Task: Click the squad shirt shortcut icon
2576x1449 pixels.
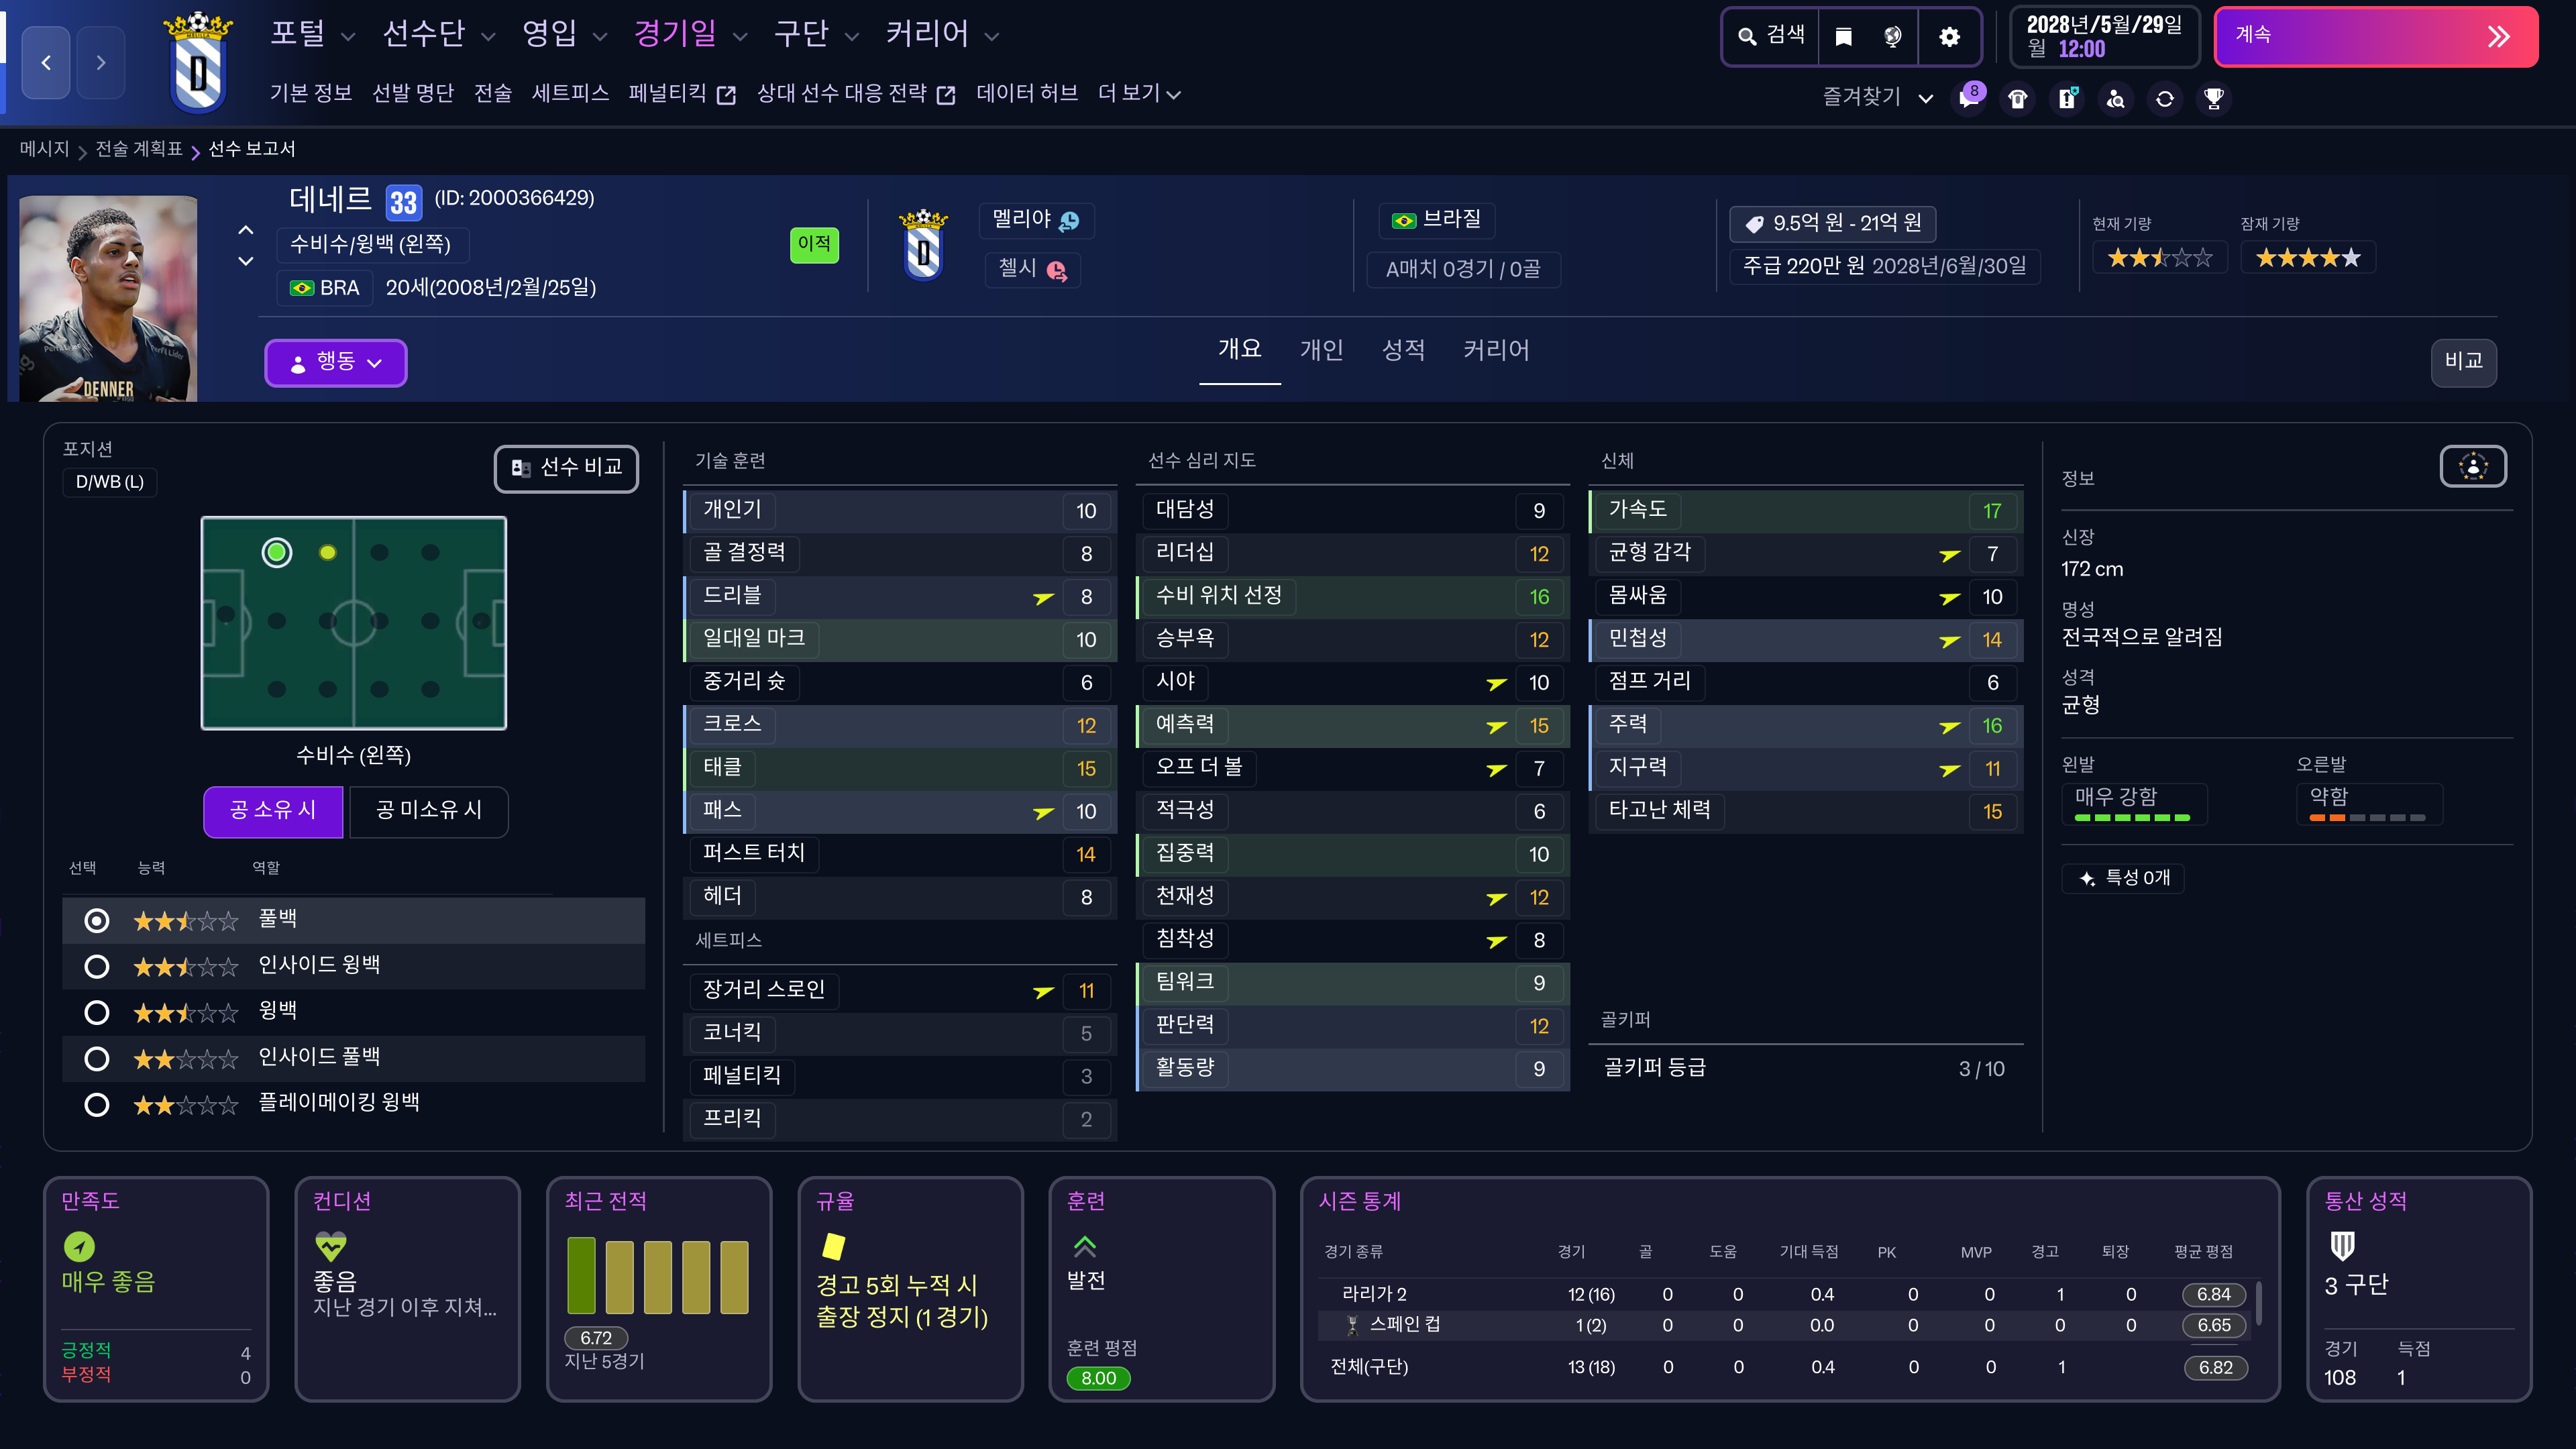Action: click(x=2018, y=98)
